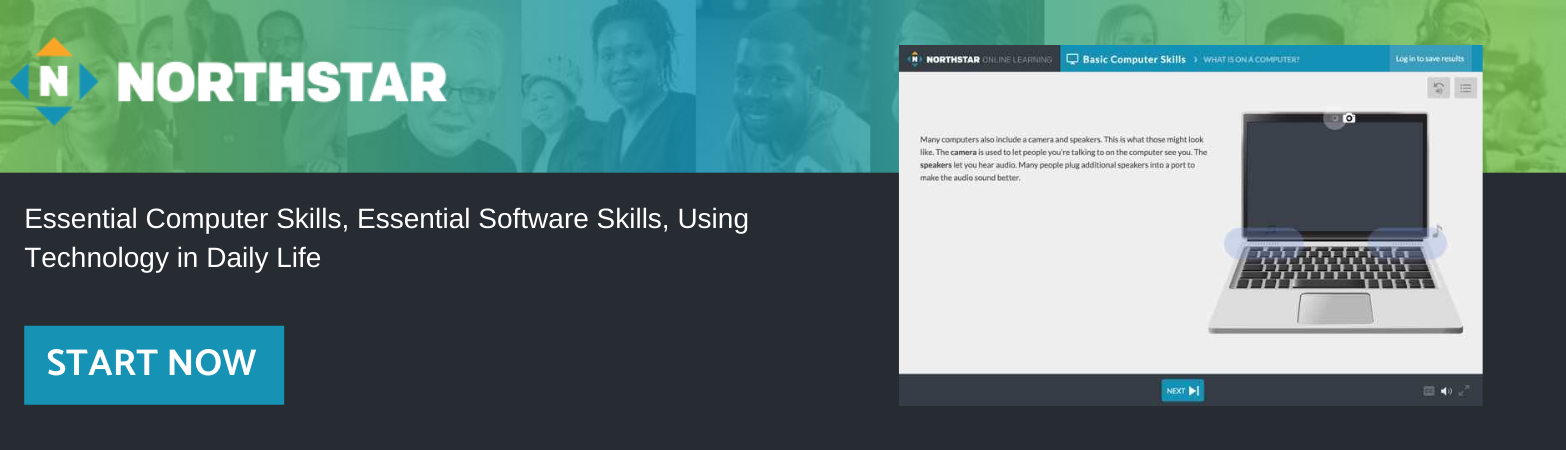Toggle closed captions in the lesson player
The image size is (1566, 450).
coord(1429,391)
